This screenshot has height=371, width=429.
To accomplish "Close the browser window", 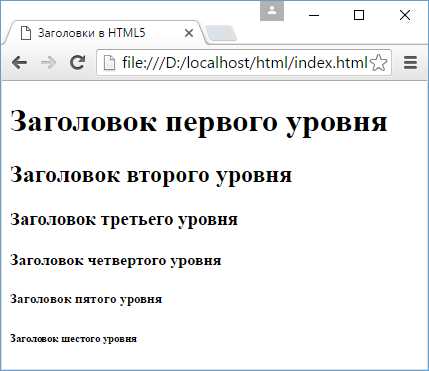I will [x=405, y=15].
